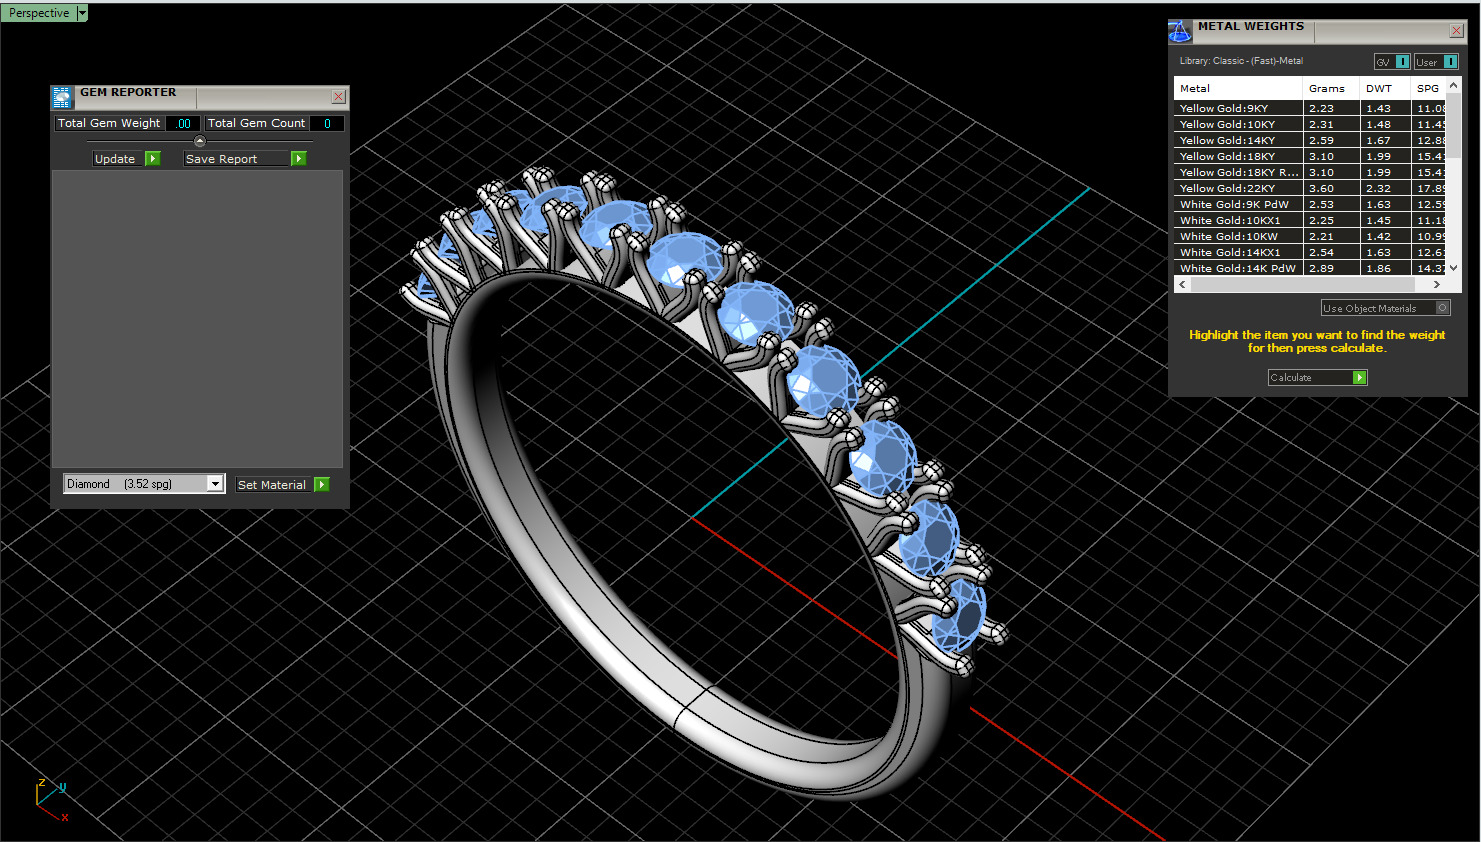
Task: Select the White Gold:14K PdW row
Action: [1309, 268]
